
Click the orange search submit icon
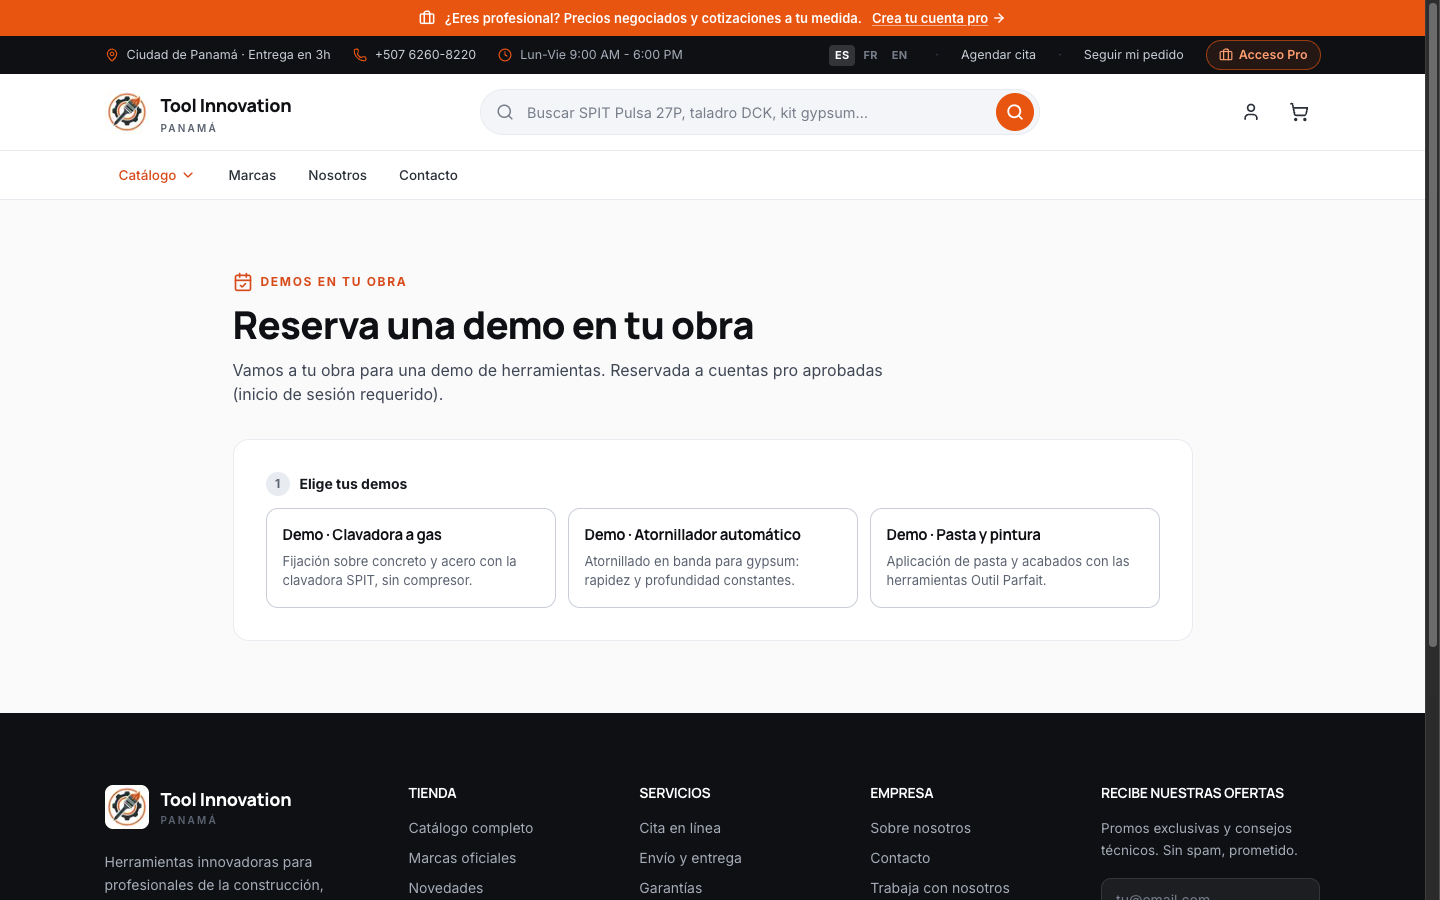1014,112
